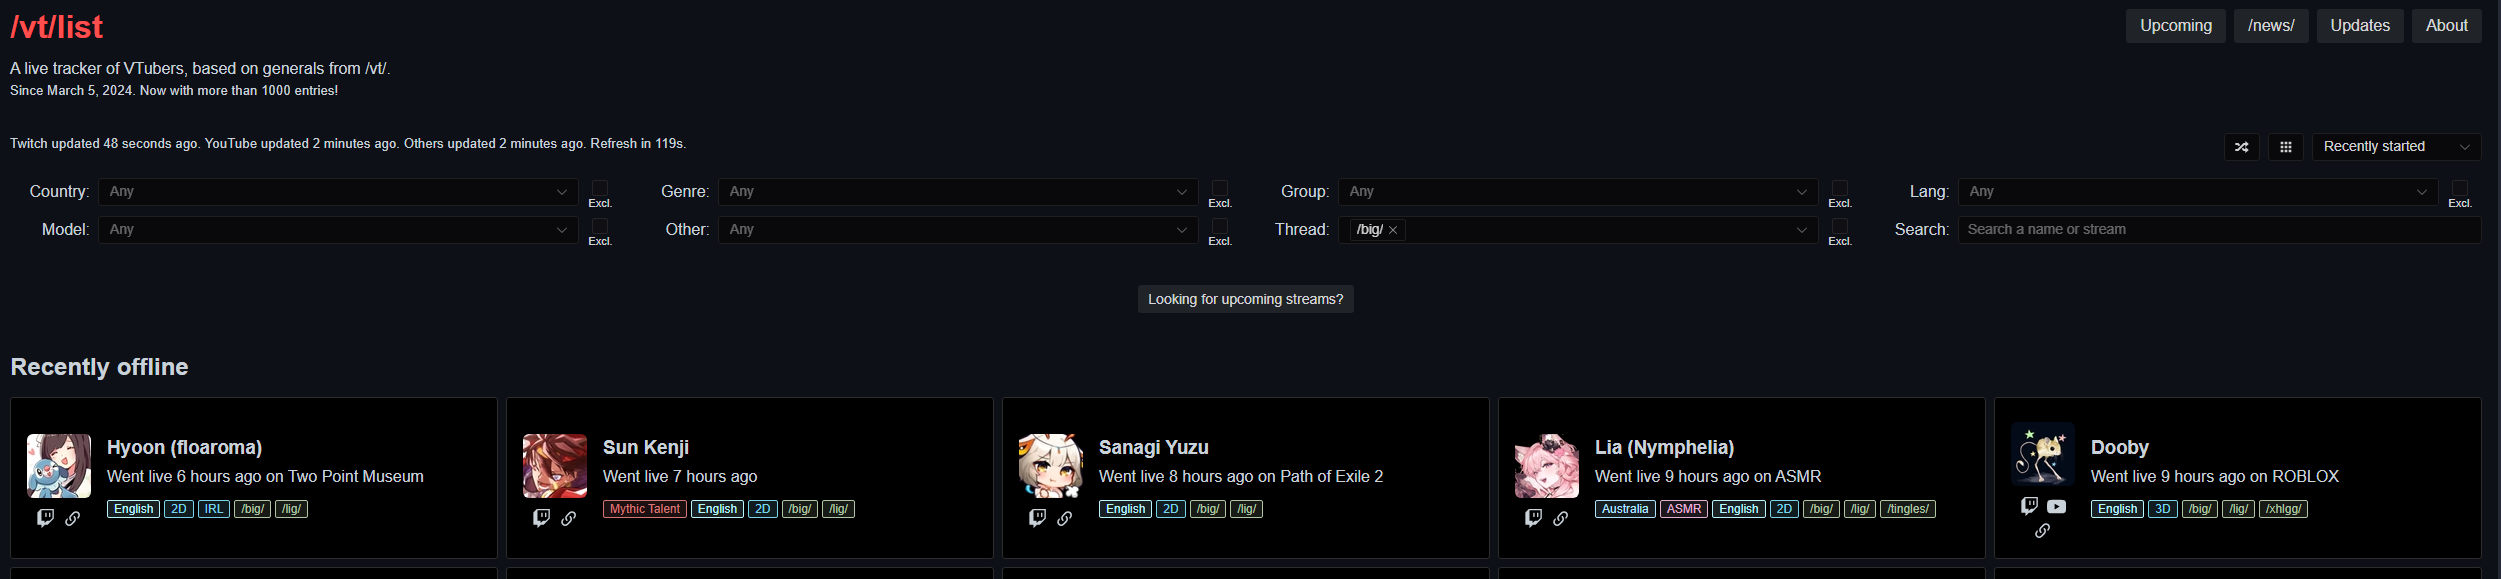Open Sanagi Yuzu's Twitch icon

1037,518
